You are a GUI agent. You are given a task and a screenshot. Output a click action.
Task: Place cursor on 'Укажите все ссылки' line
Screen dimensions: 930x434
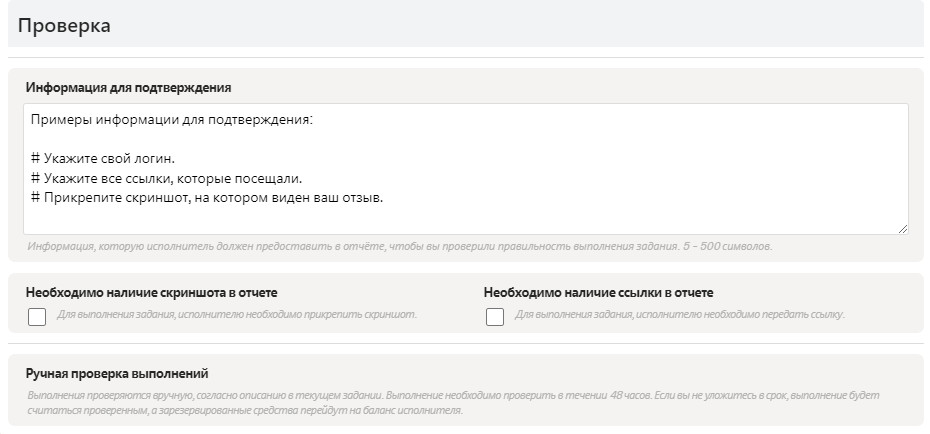[x=170, y=178]
